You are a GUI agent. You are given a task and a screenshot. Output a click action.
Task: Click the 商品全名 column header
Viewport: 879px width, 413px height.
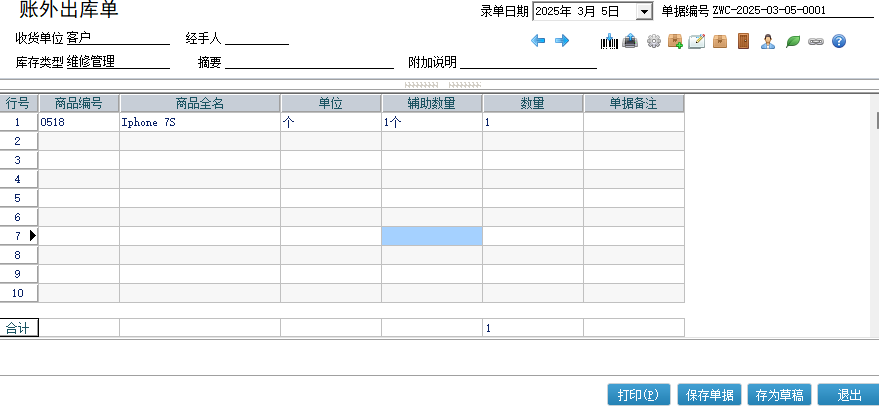pos(200,103)
